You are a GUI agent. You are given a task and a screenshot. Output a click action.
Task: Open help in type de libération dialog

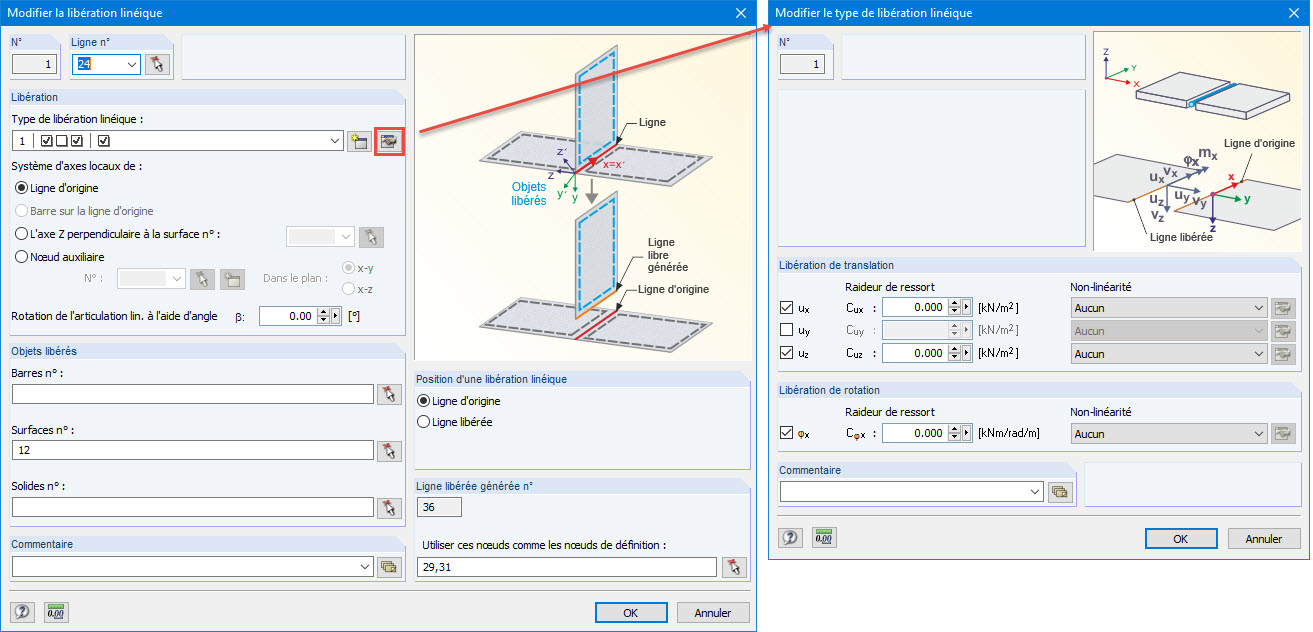pyautogui.click(x=790, y=538)
